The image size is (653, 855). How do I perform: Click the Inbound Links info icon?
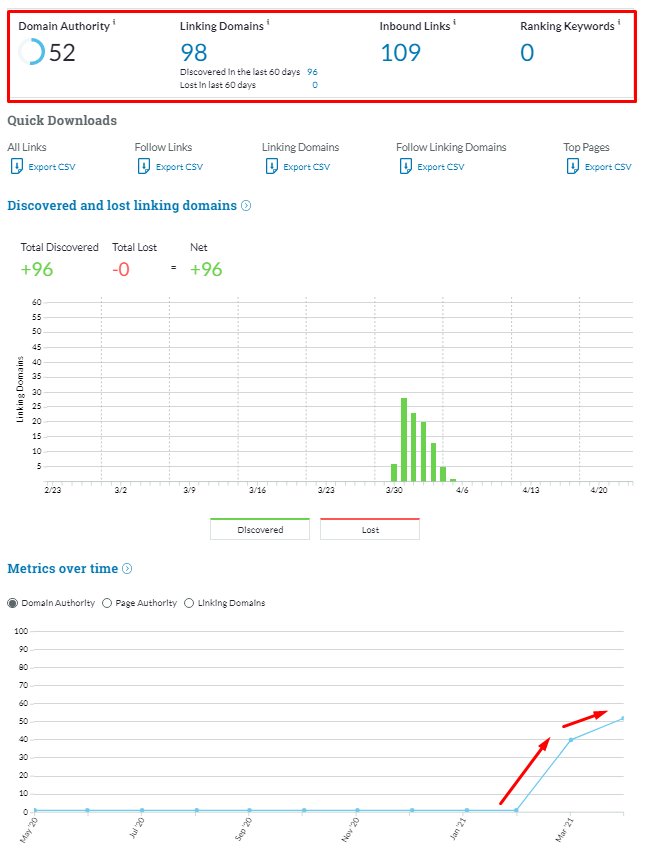[x=455, y=22]
